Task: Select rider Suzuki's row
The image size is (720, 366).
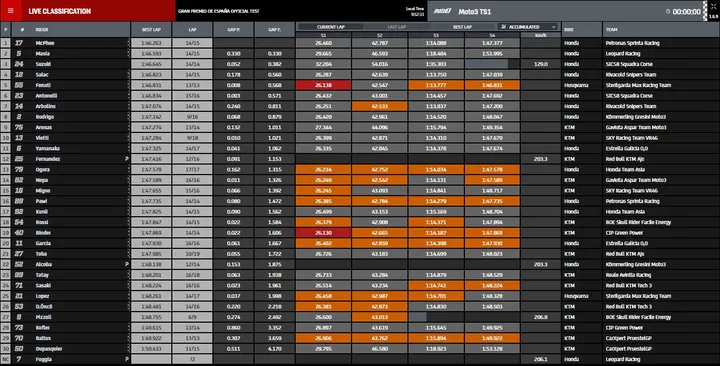Action: click(360, 64)
